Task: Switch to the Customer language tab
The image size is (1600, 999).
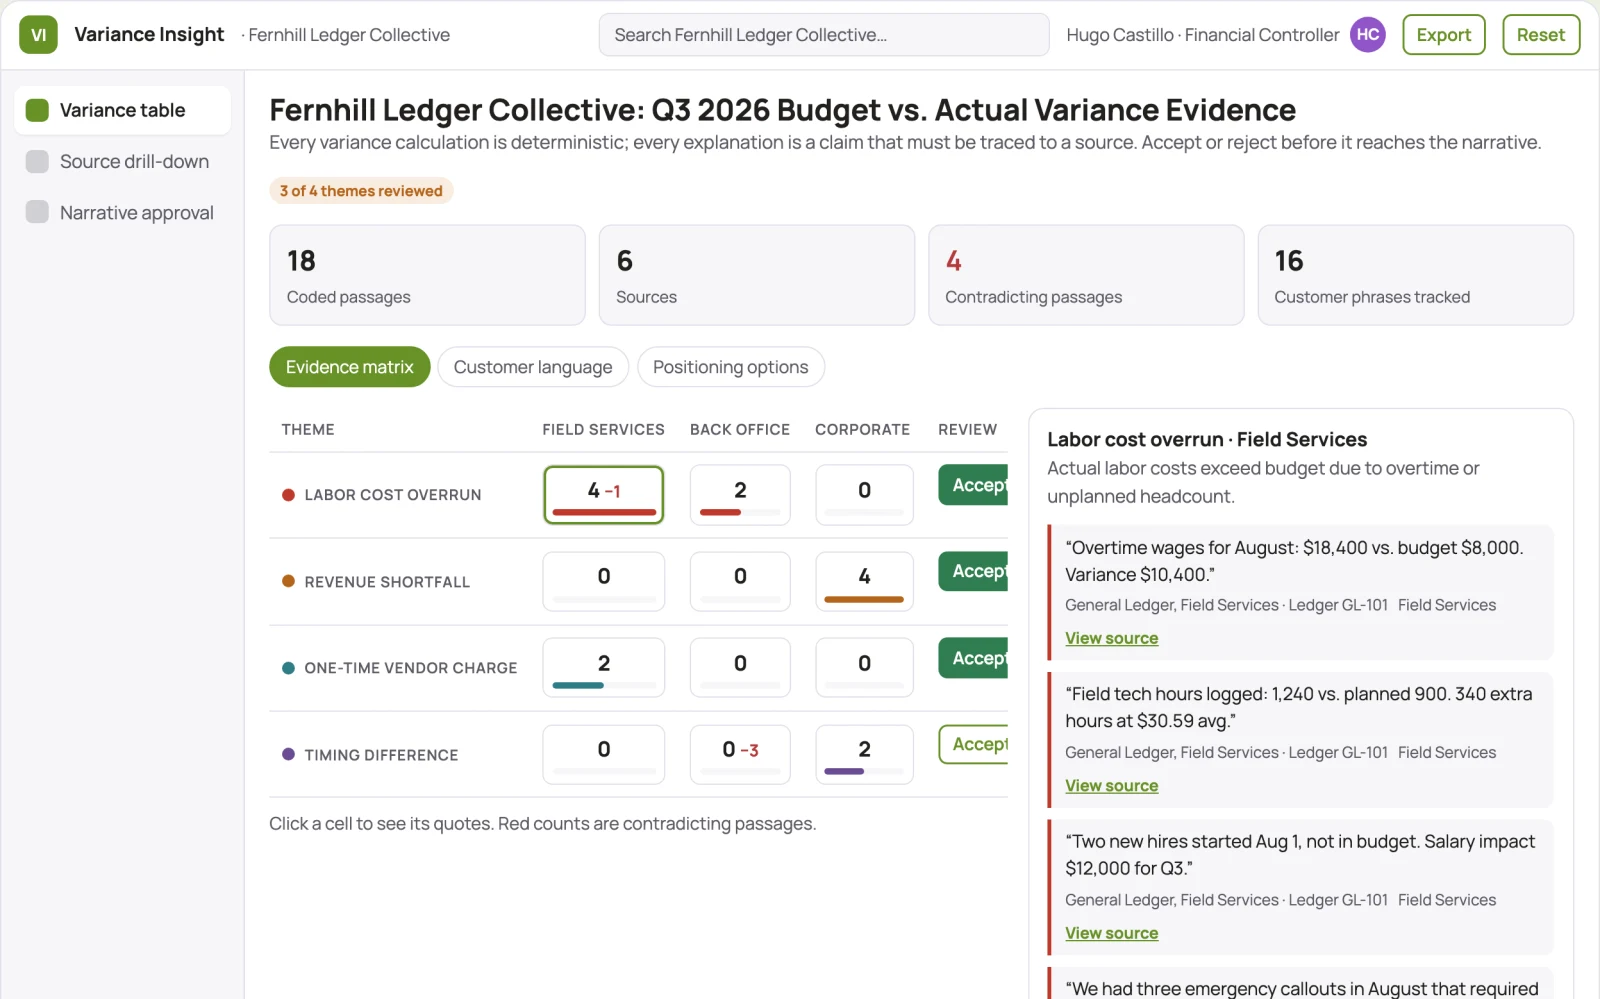Action: [533, 367]
